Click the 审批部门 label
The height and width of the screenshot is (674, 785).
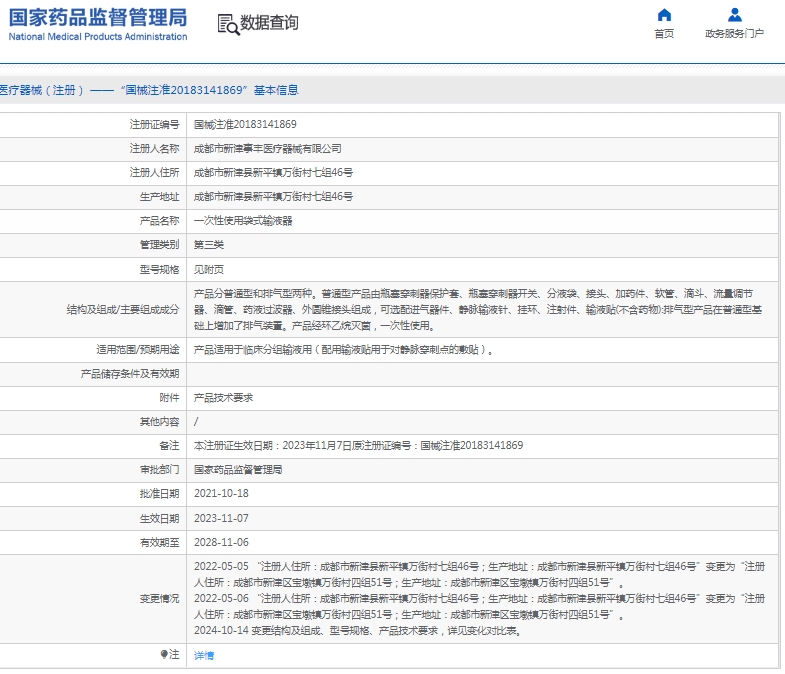[x=159, y=469]
